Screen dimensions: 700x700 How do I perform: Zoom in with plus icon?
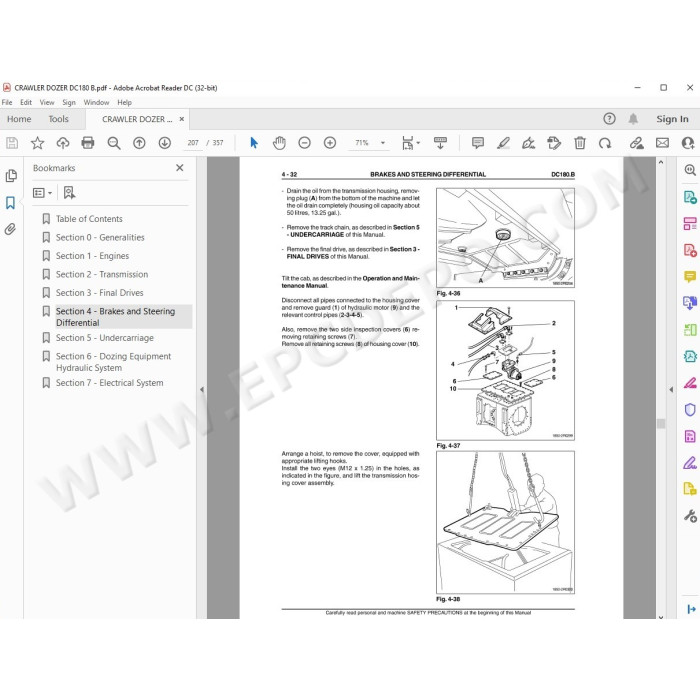point(330,143)
